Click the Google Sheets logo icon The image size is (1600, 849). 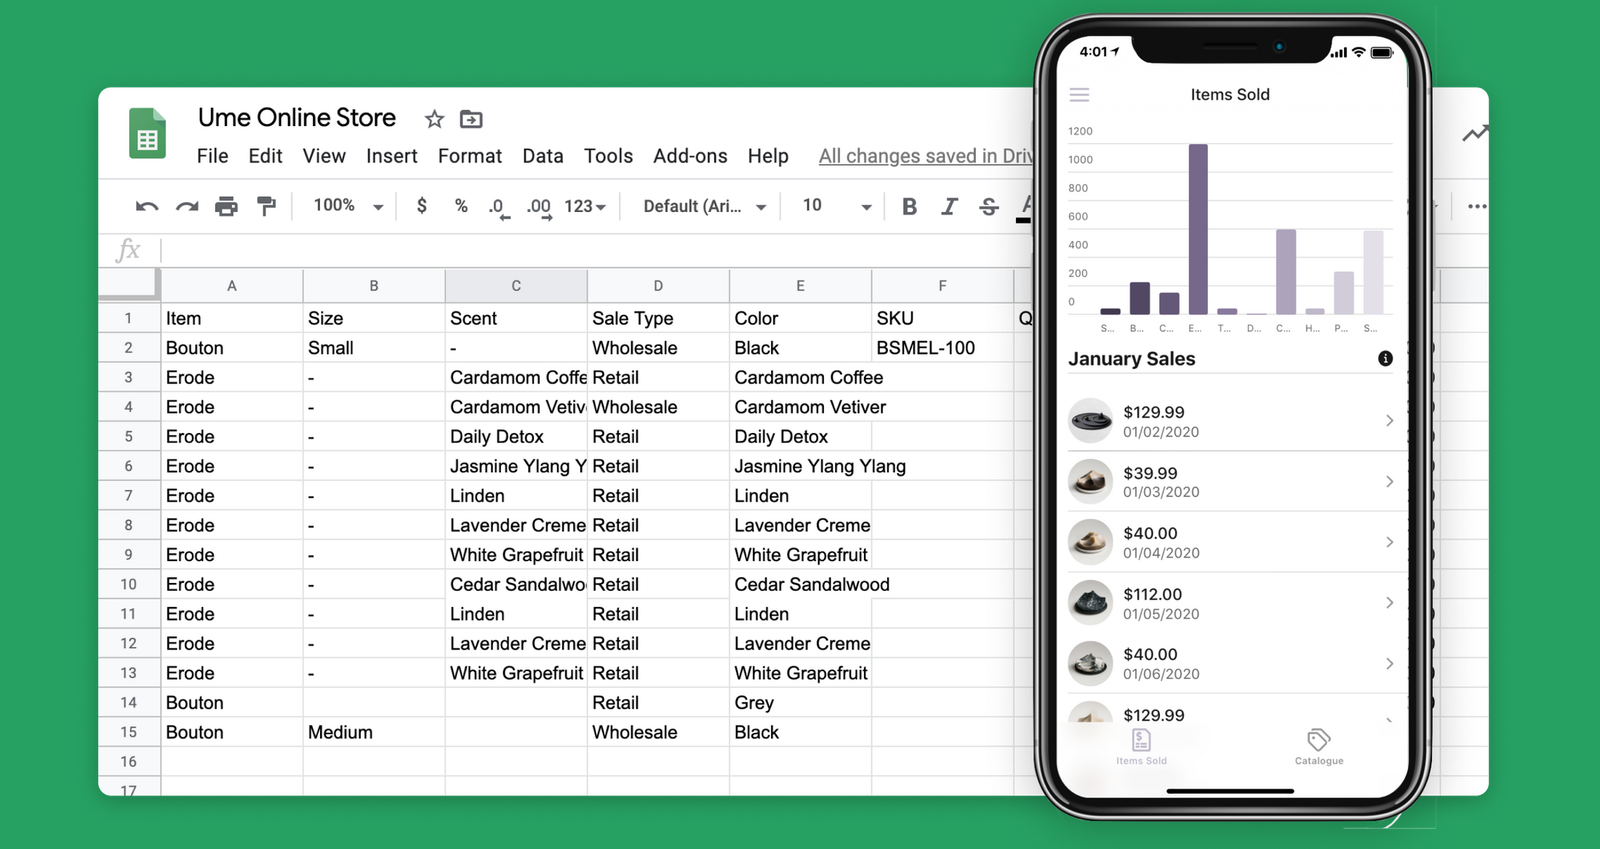coord(147,133)
